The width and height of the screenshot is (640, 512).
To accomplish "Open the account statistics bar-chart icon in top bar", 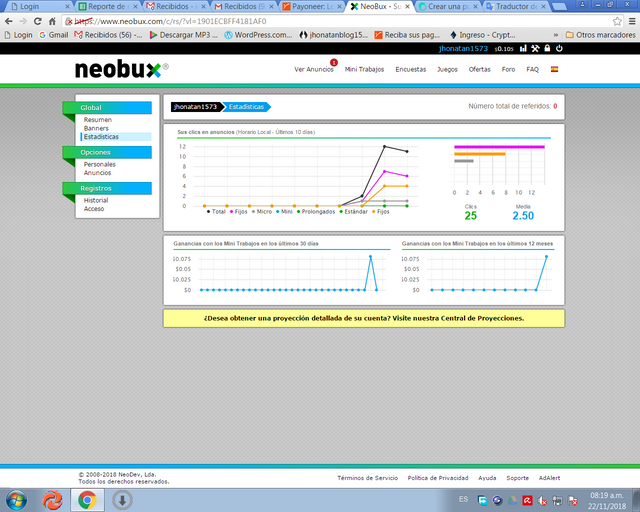I will [523, 49].
